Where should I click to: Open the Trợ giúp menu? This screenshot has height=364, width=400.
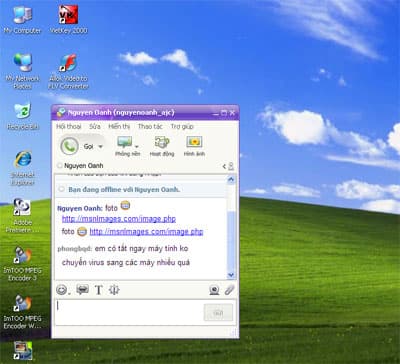[x=182, y=126]
